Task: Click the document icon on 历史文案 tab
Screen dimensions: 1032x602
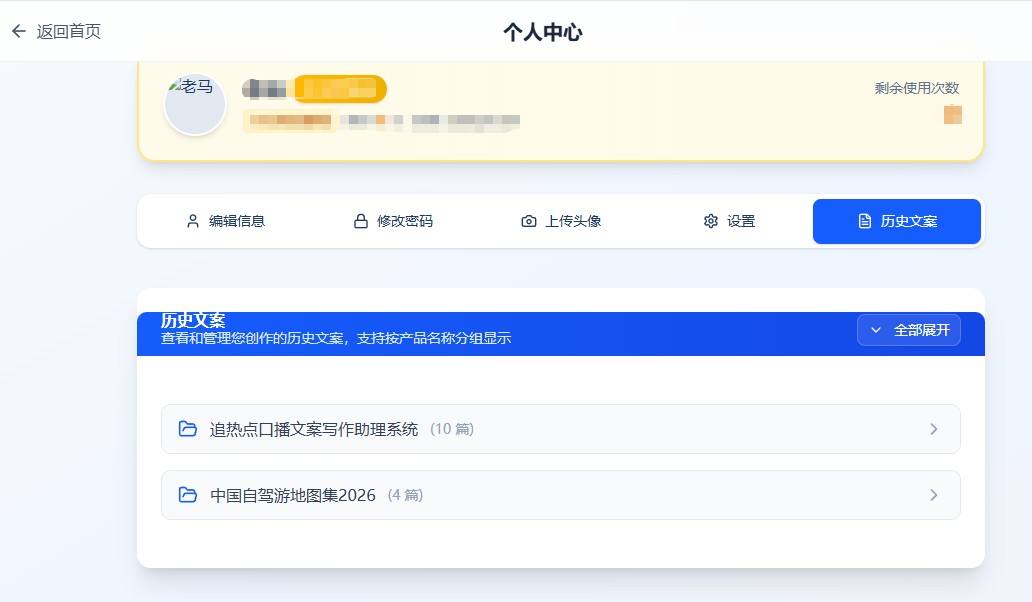Action: [x=865, y=221]
